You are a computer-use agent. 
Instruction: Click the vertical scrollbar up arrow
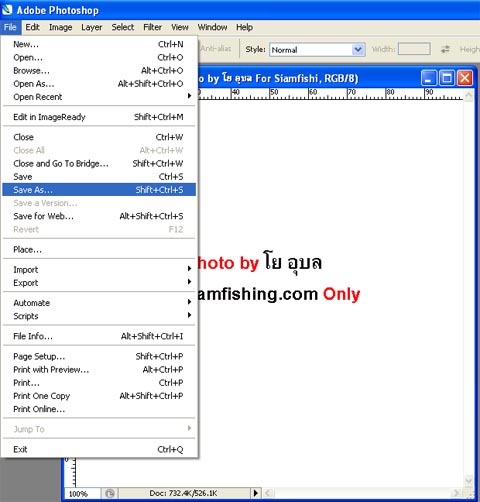pos(469,96)
